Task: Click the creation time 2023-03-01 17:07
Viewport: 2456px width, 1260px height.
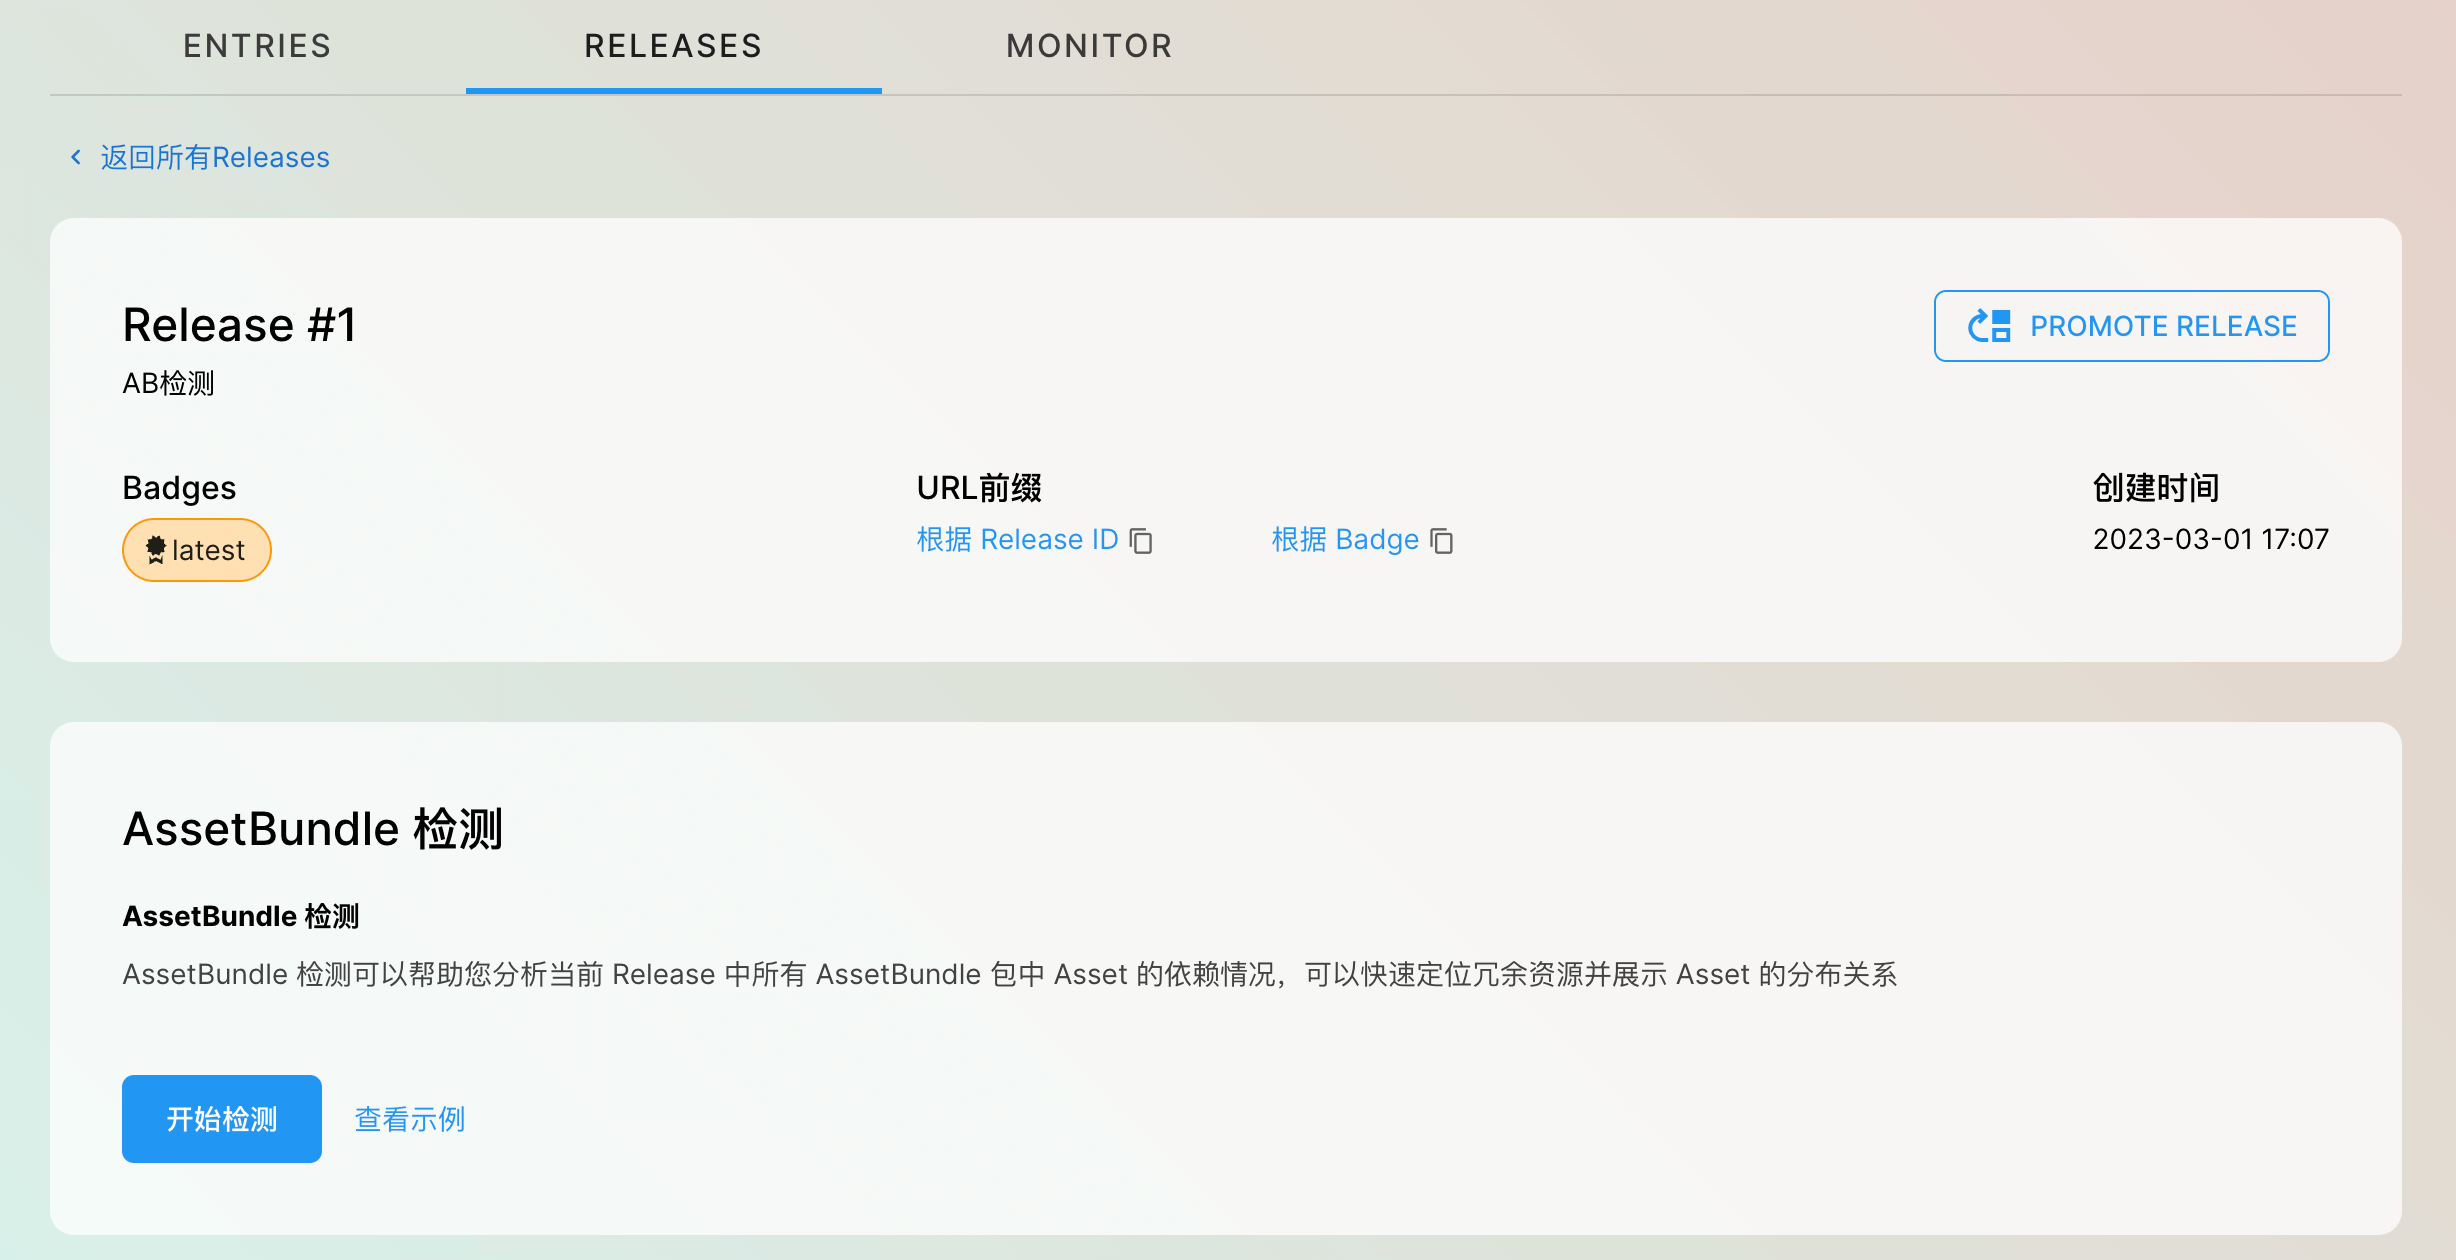Action: [2210, 539]
